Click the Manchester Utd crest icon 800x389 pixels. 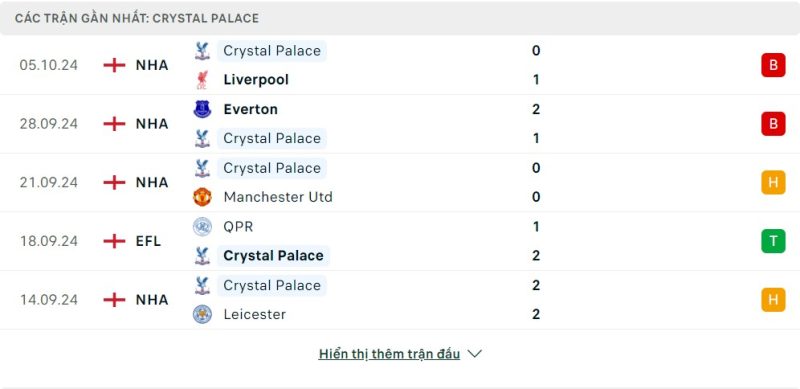(202, 197)
